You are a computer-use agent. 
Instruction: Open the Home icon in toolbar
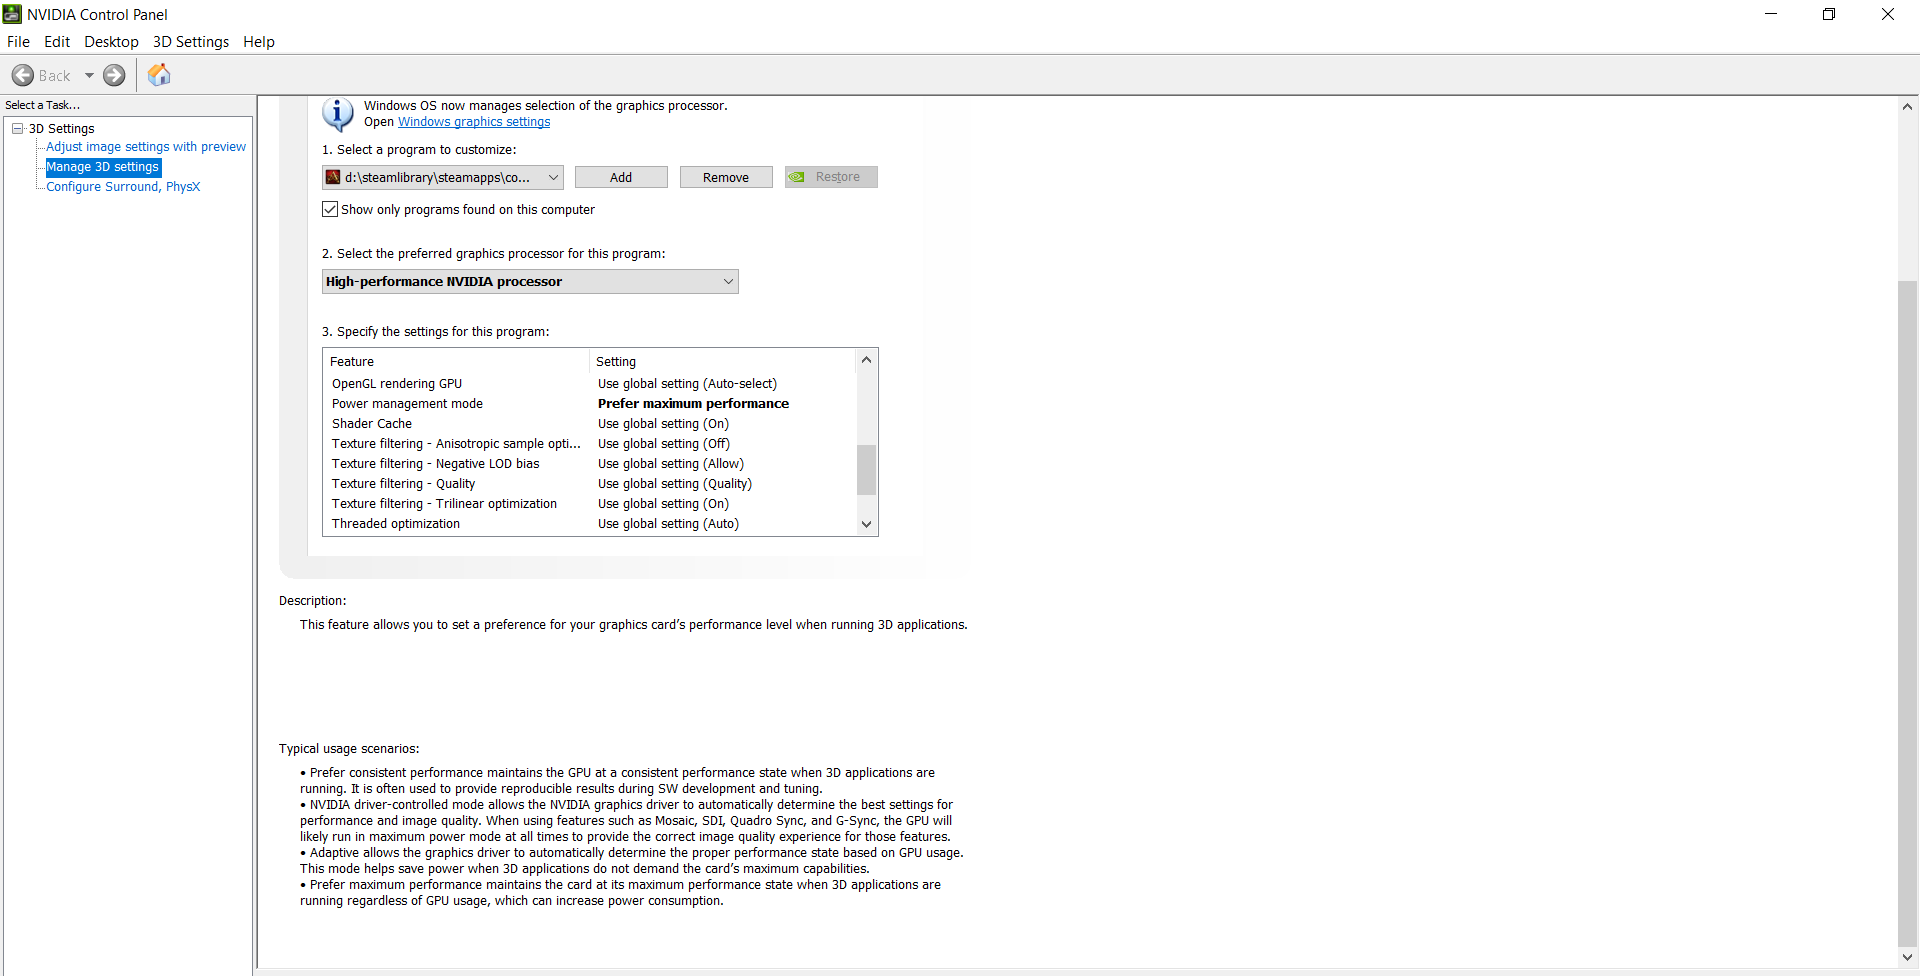pos(159,75)
